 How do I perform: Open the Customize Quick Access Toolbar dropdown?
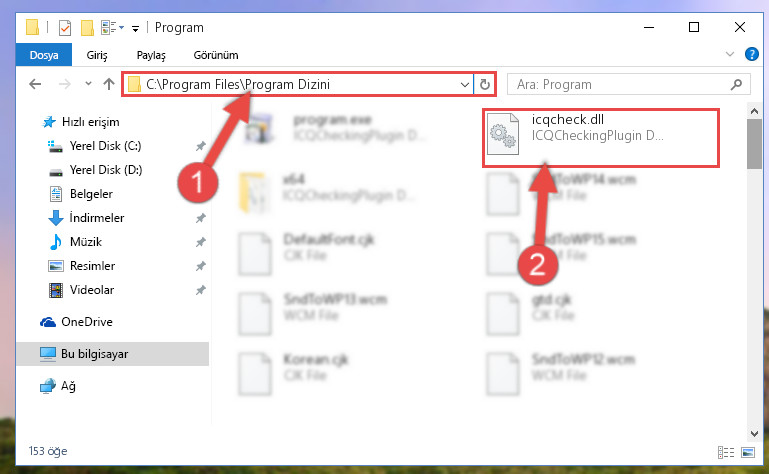[x=135, y=29]
